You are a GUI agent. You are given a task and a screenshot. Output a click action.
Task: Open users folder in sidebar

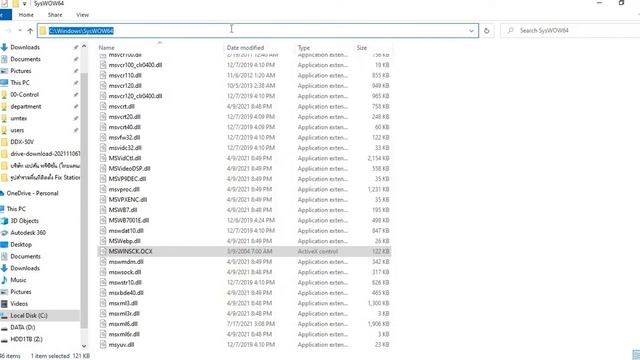pos(17,130)
